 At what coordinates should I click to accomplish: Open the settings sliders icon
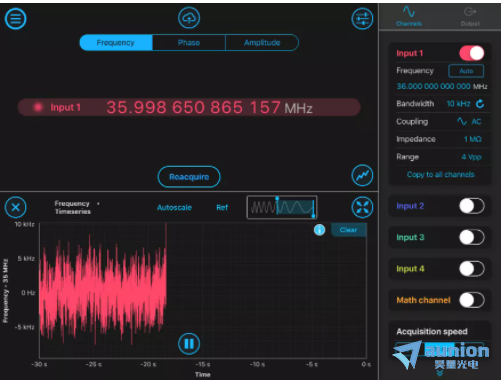pos(362,19)
